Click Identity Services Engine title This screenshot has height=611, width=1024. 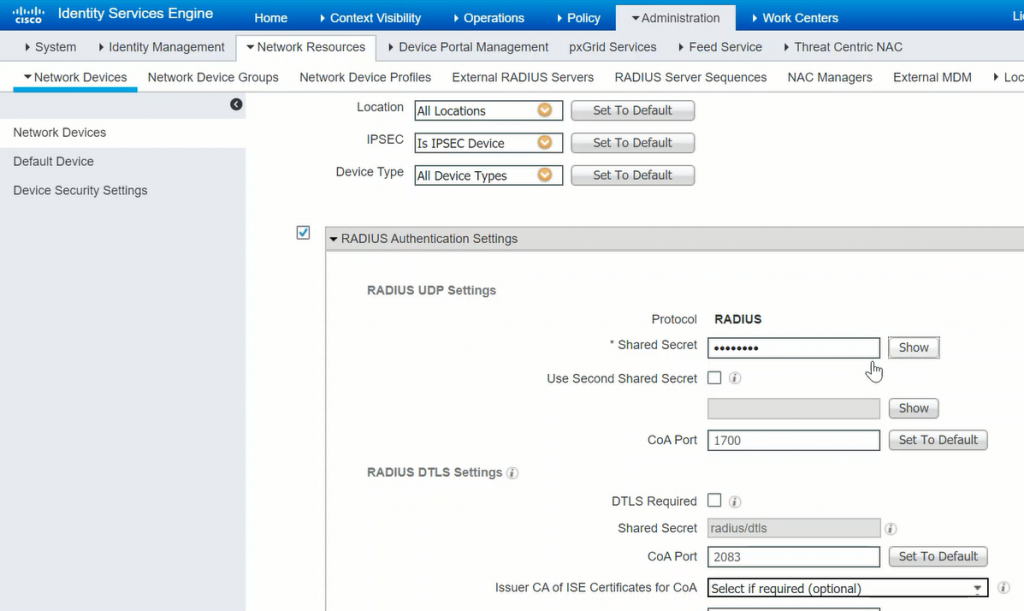click(135, 14)
